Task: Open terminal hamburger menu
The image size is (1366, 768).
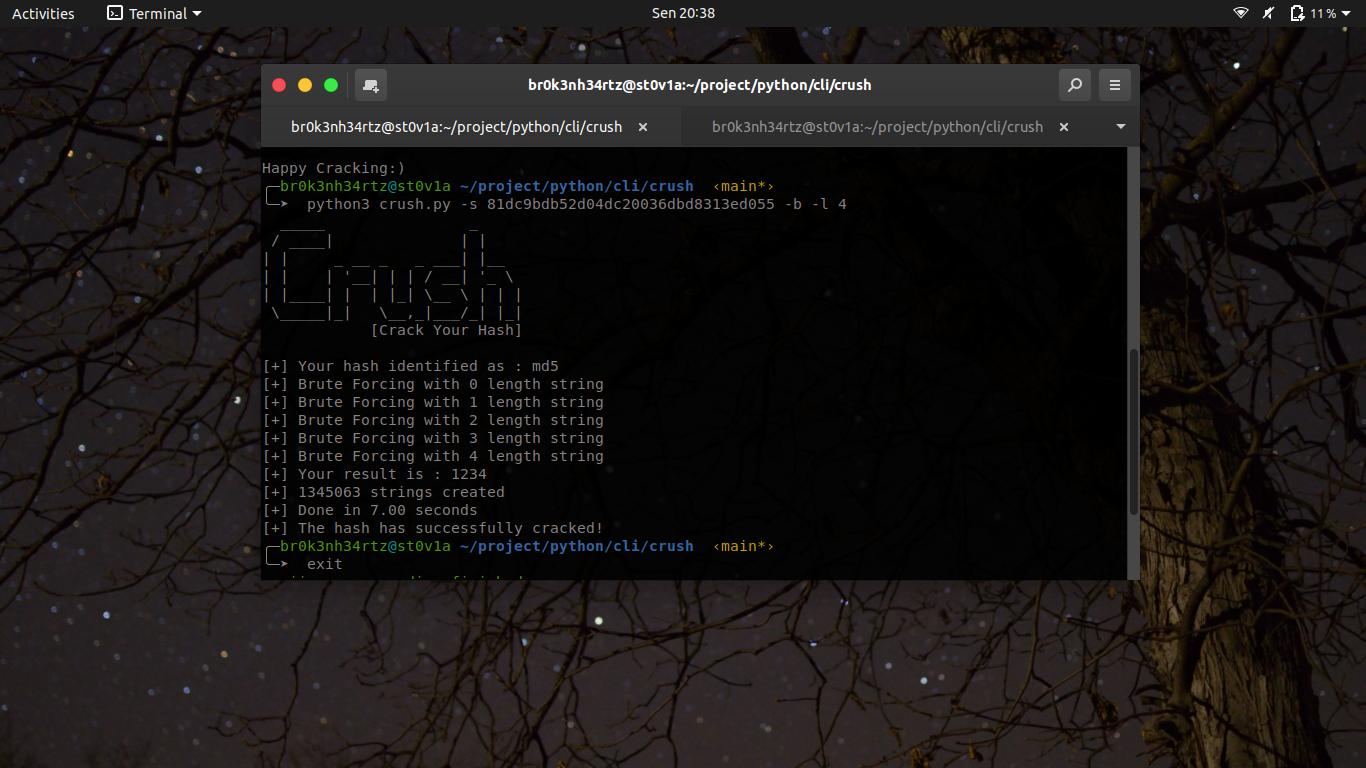Action: 1115,85
